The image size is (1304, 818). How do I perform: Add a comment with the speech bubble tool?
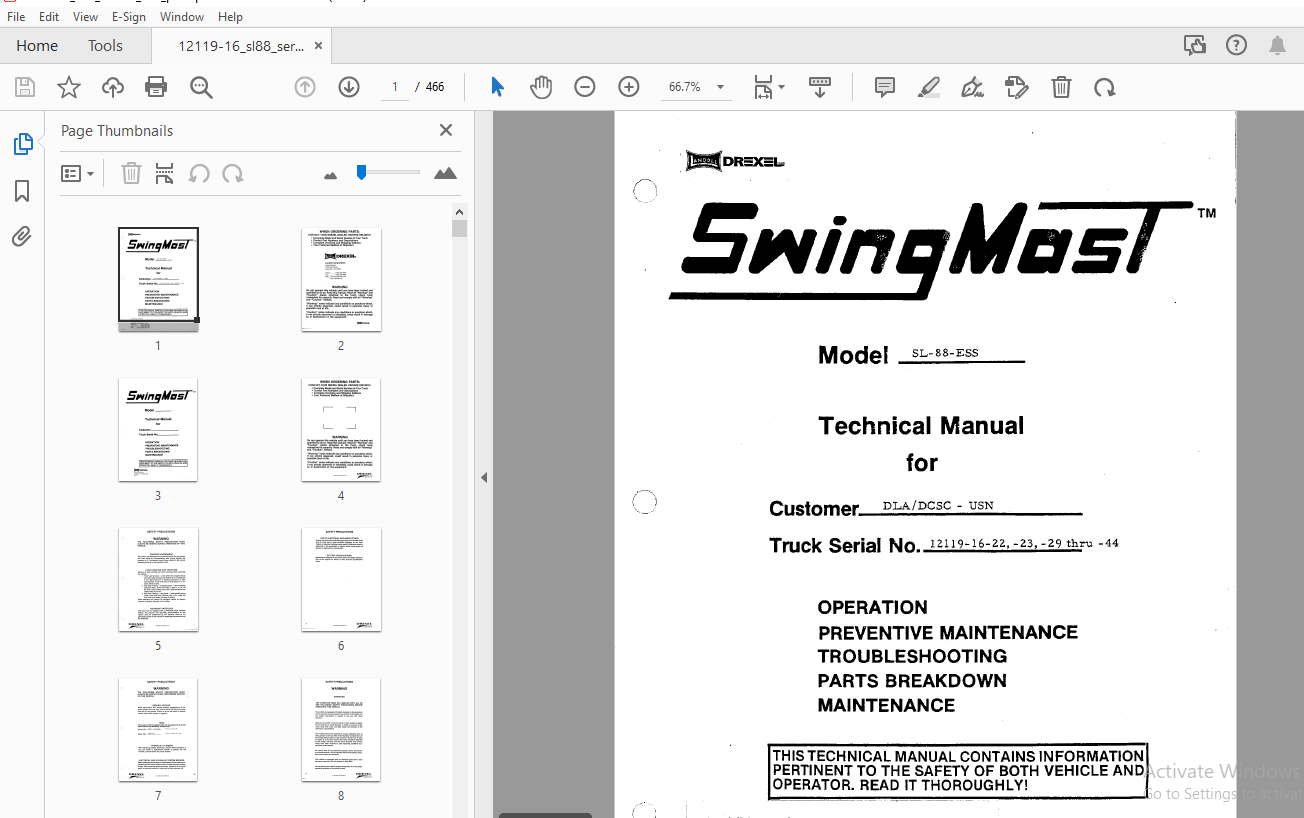(885, 87)
